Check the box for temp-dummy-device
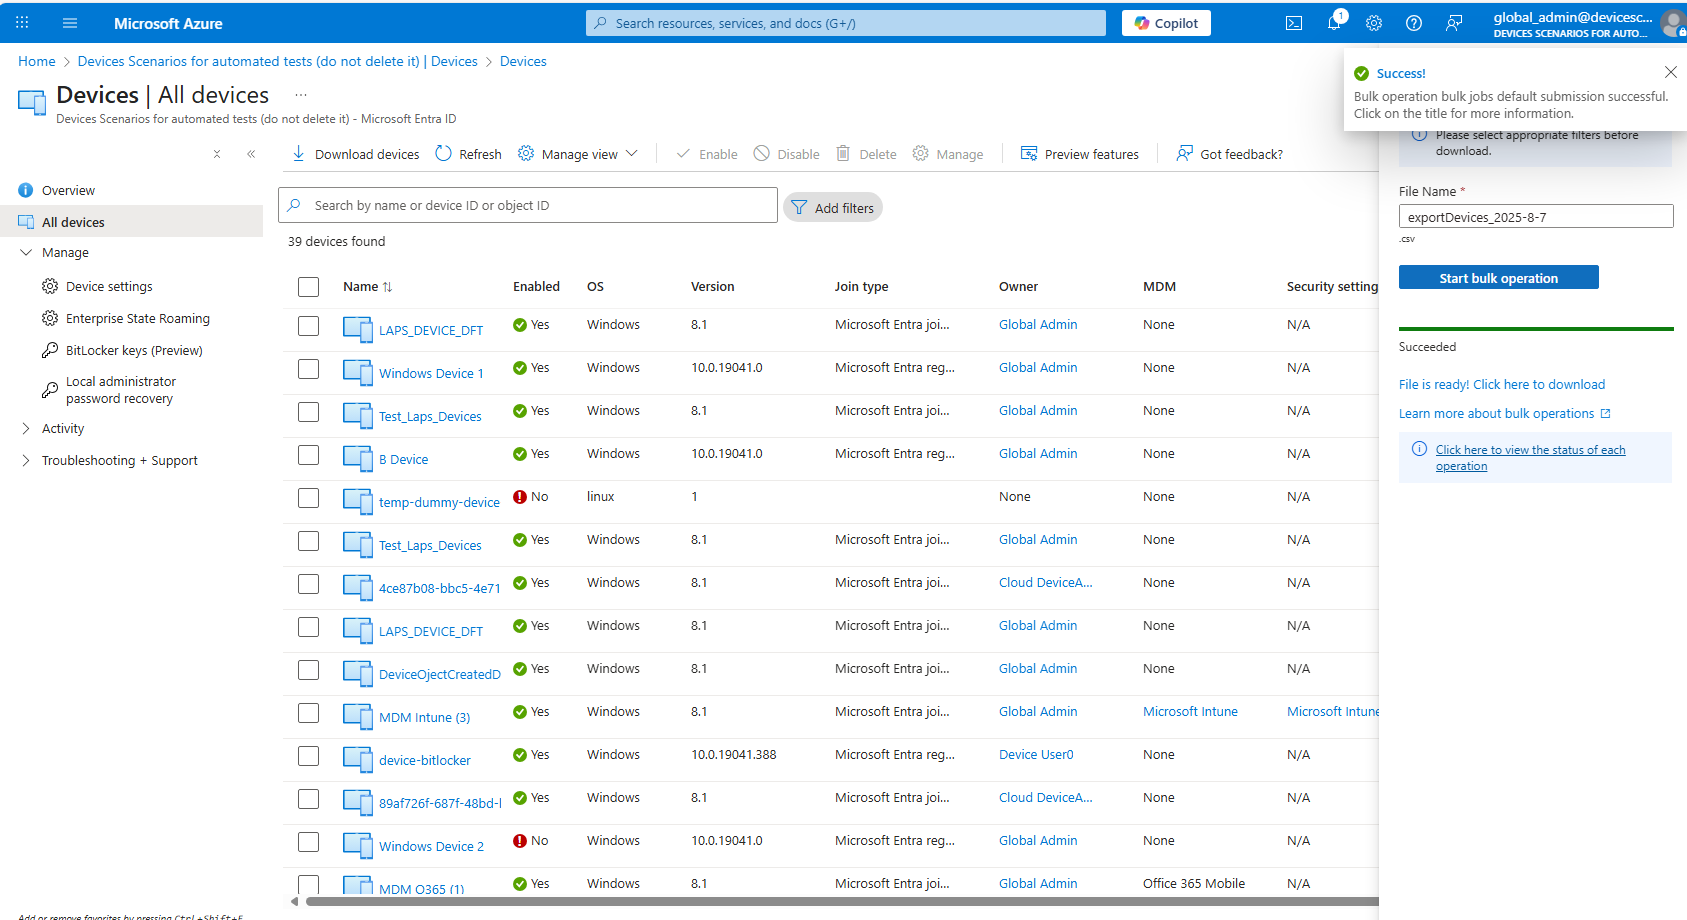1687x920 pixels. pyautogui.click(x=308, y=498)
